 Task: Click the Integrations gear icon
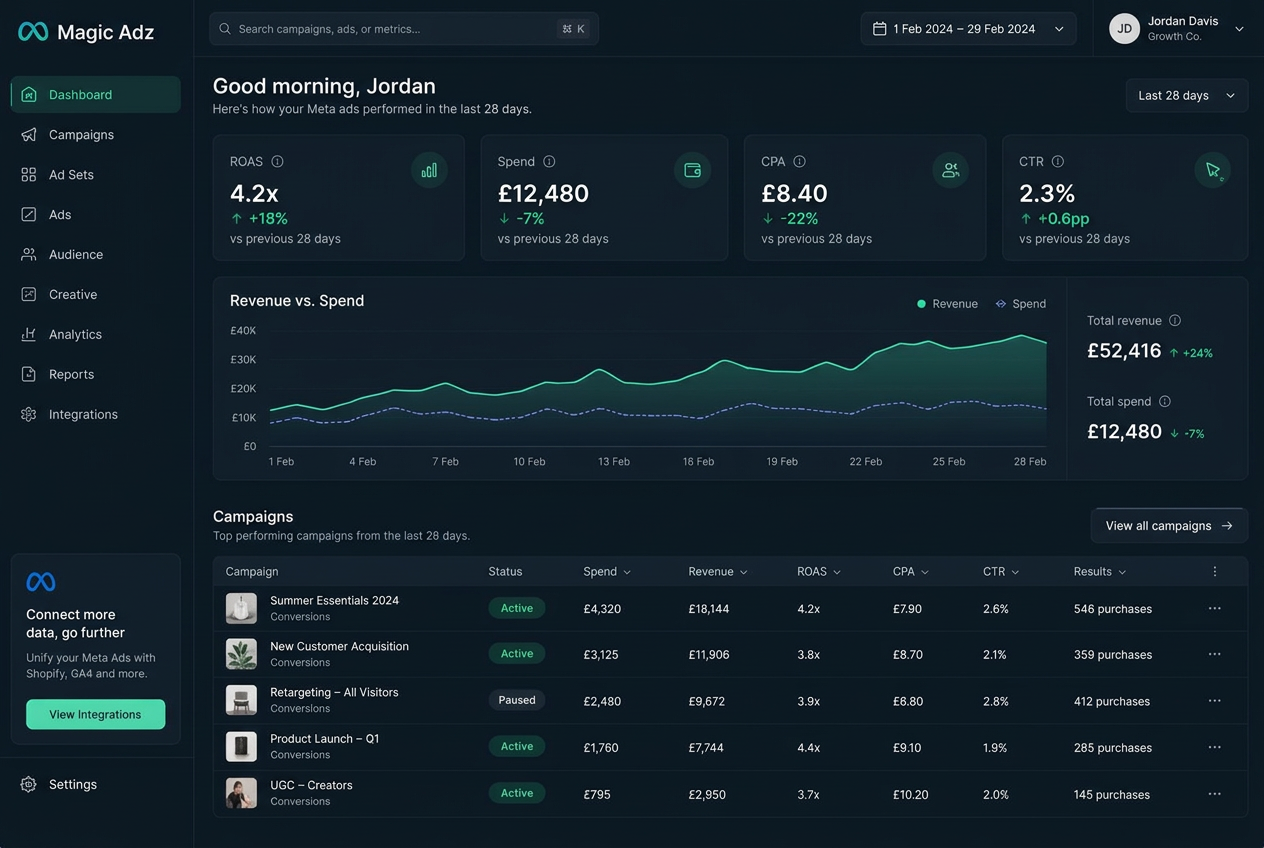[x=29, y=415]
